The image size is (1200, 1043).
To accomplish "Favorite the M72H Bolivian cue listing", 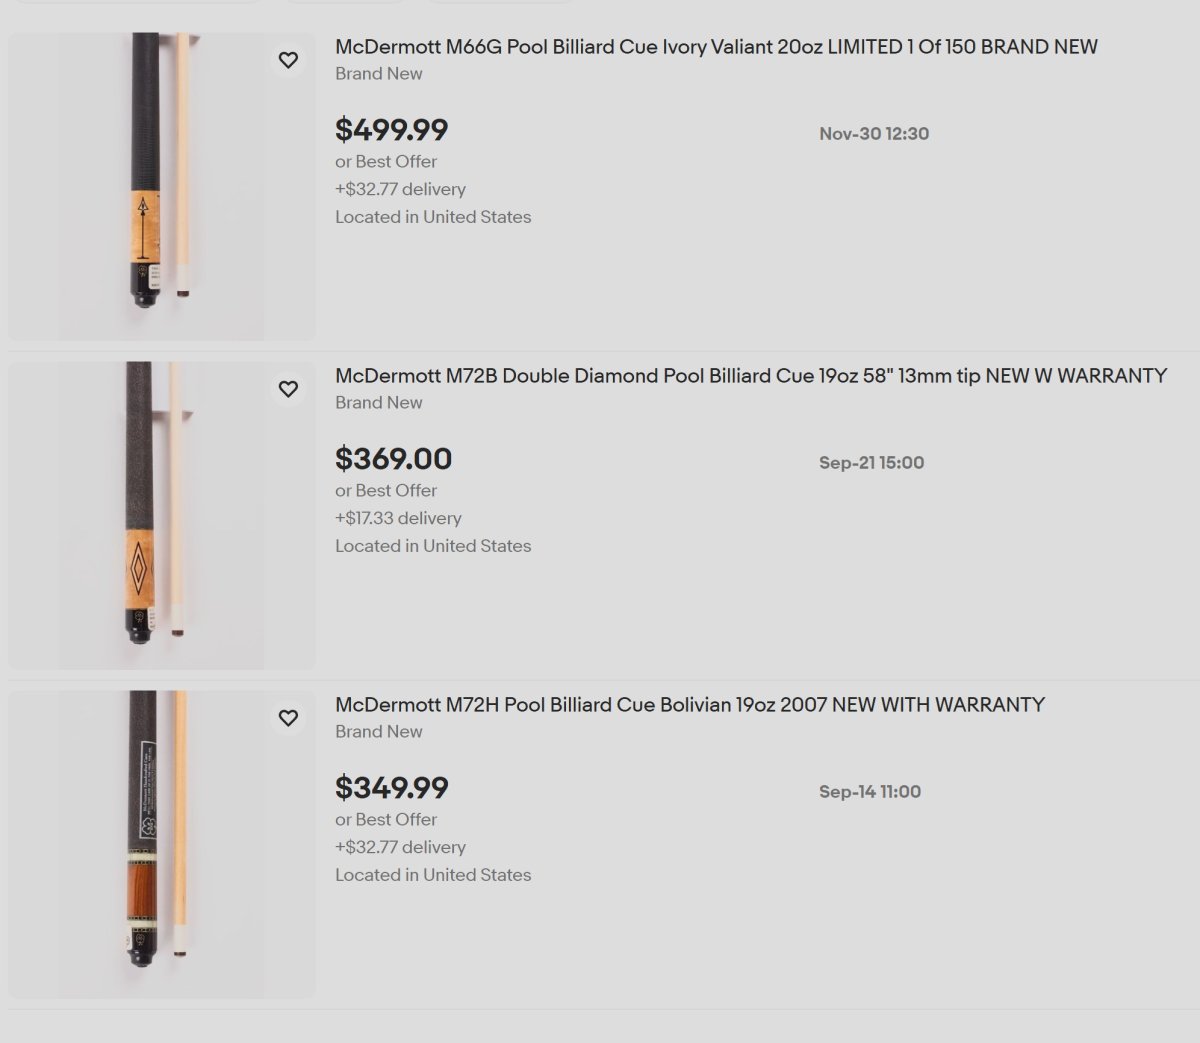I will [288, 718].
